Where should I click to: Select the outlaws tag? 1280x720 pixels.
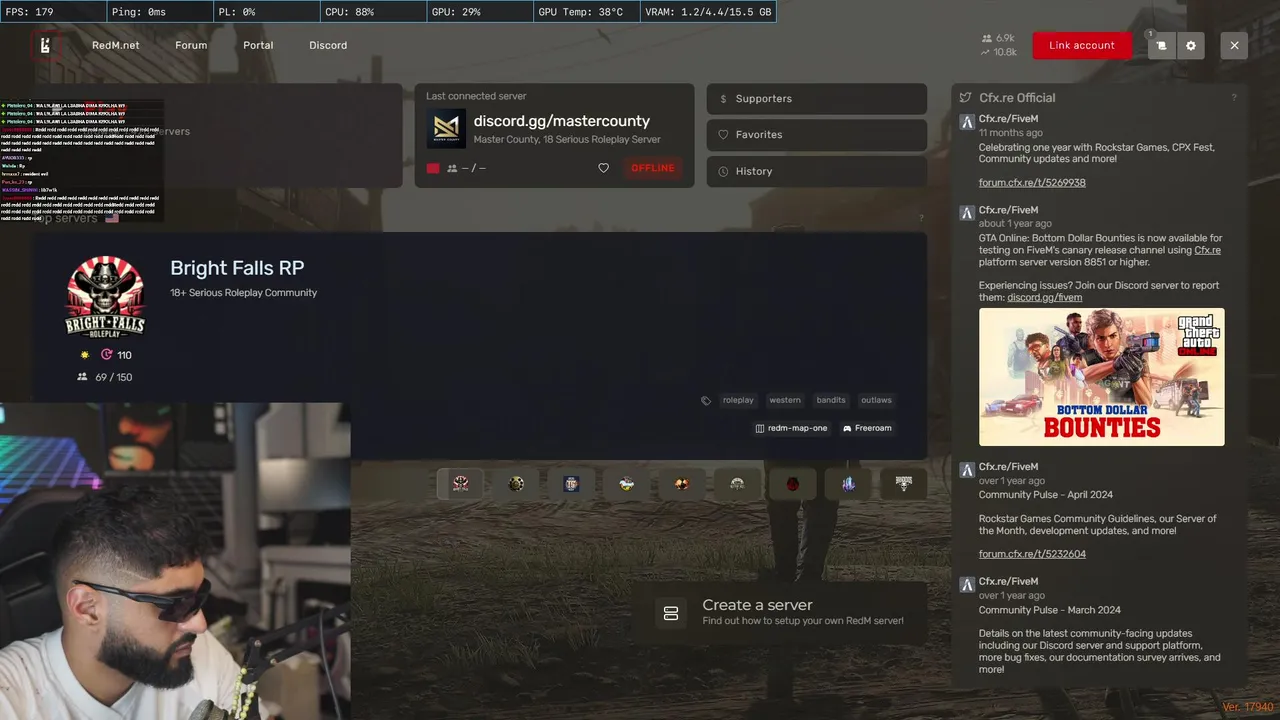pyautogui.click(x=876, y=400)
